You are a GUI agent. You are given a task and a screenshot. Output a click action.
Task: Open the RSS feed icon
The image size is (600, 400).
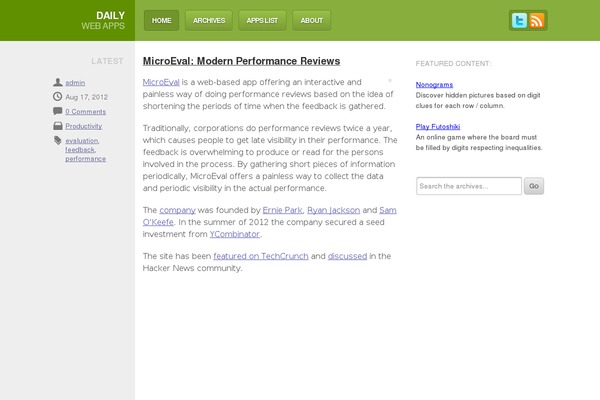(x=537, y=20)
